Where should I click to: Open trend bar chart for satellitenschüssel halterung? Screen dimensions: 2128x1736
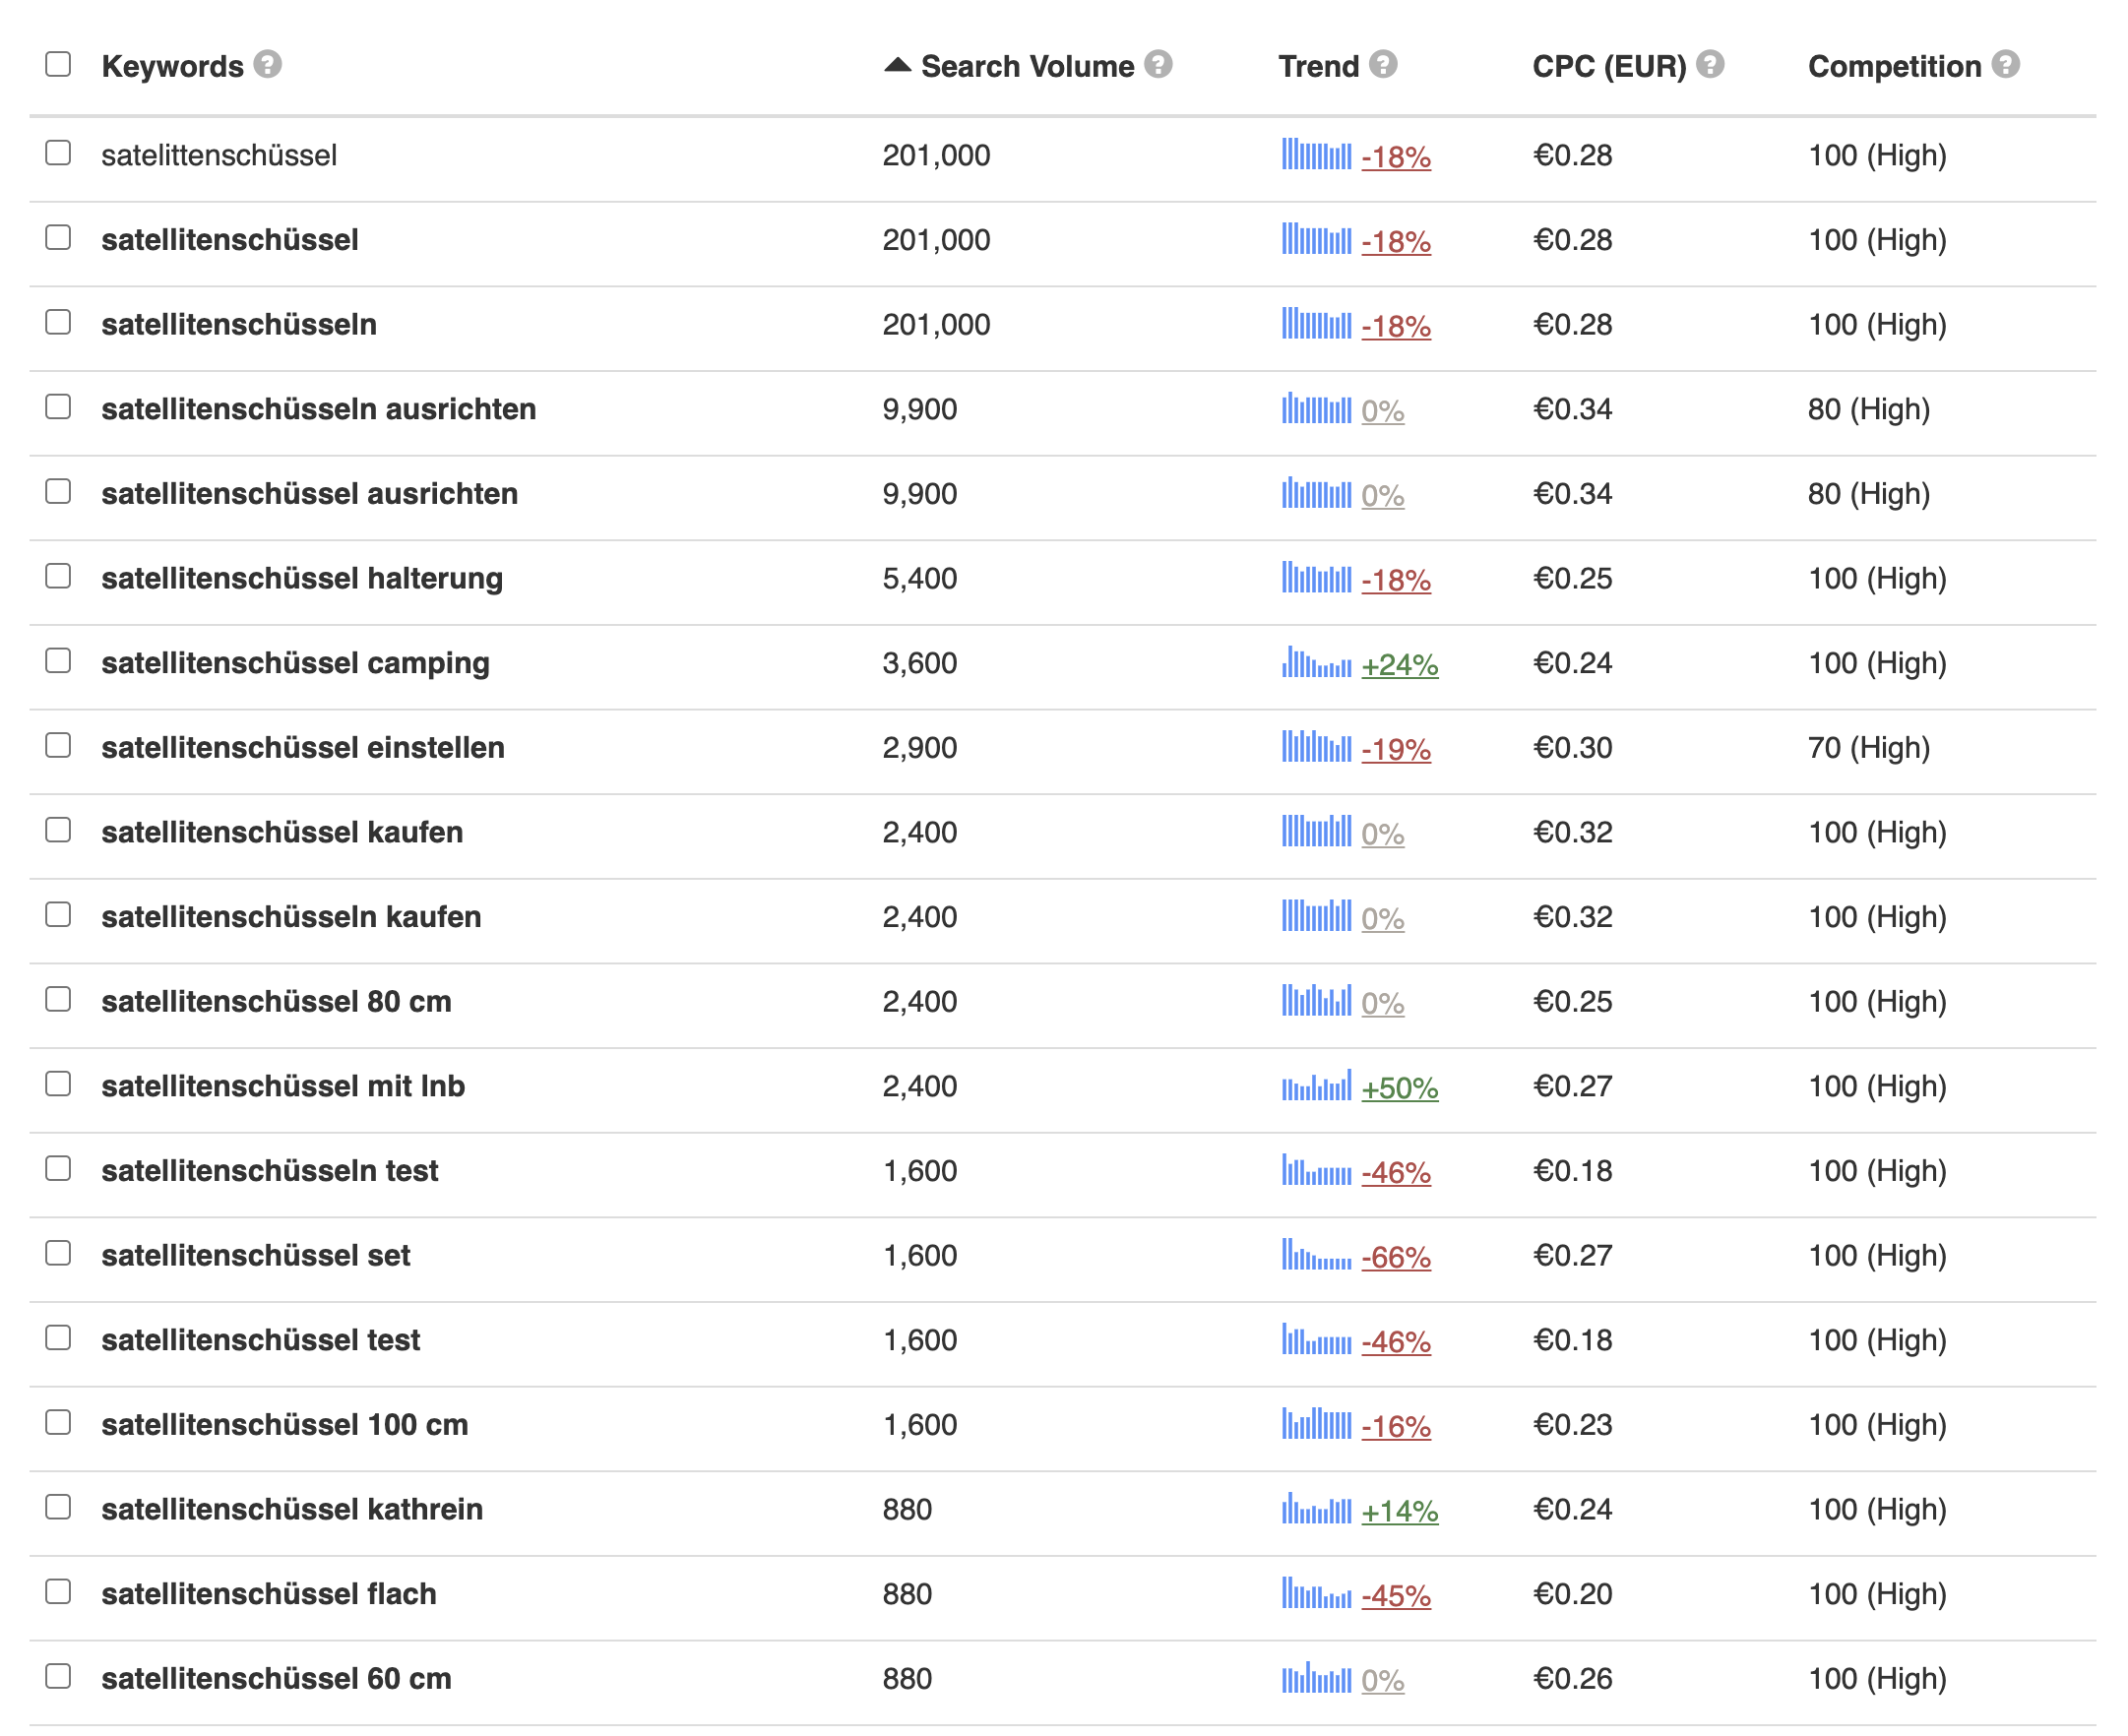[1317, 578]
